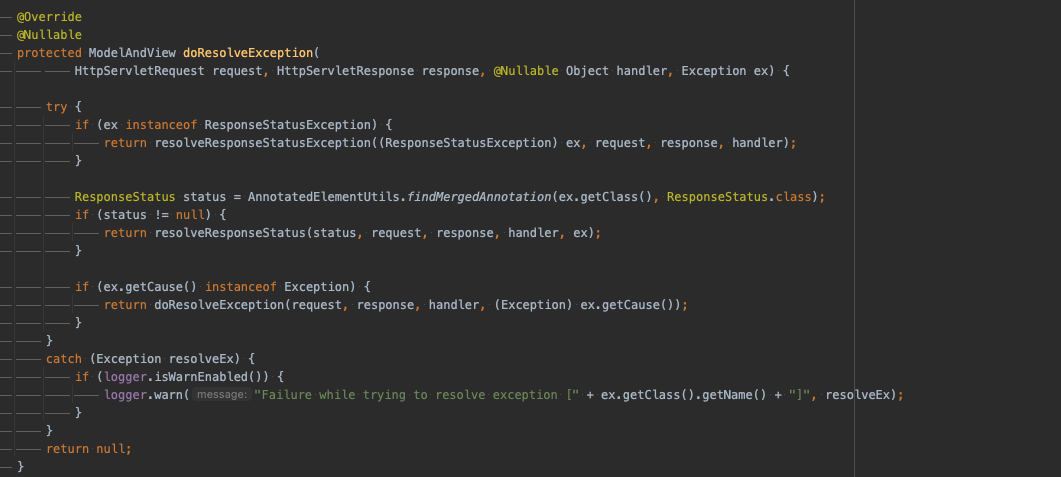Image resolution: width=1061 pixels, height=477 pixels.
Task: Click the recursive doResolveException call
Action: 219,304
